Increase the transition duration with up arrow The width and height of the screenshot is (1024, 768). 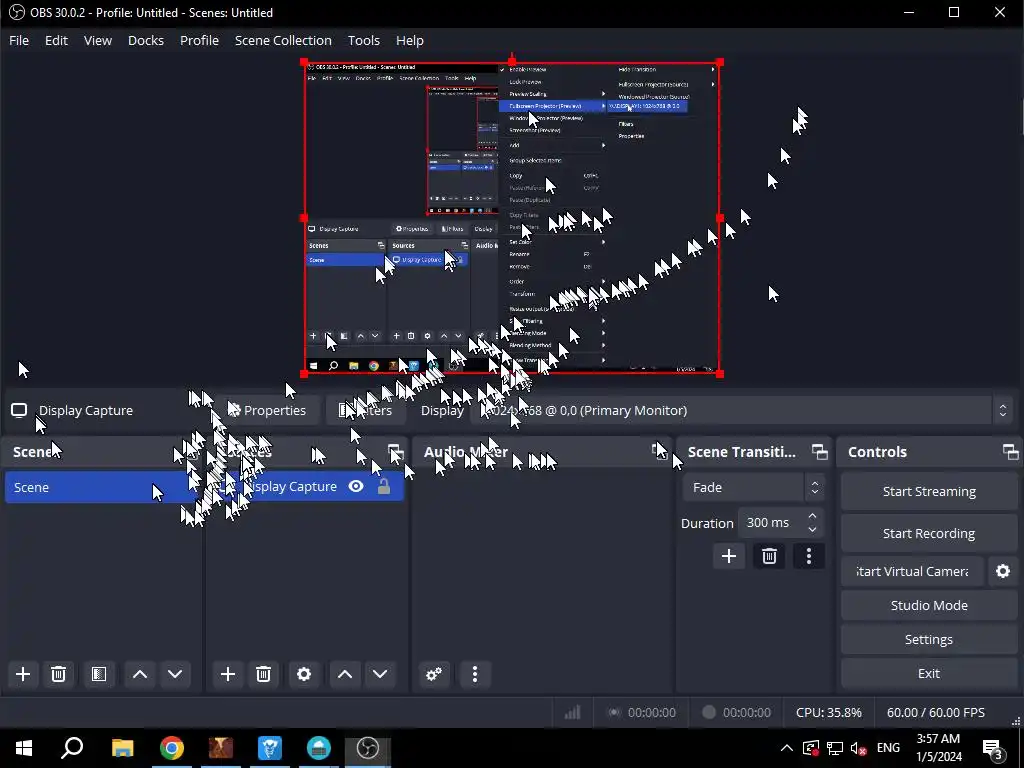(x=812, y=516)
